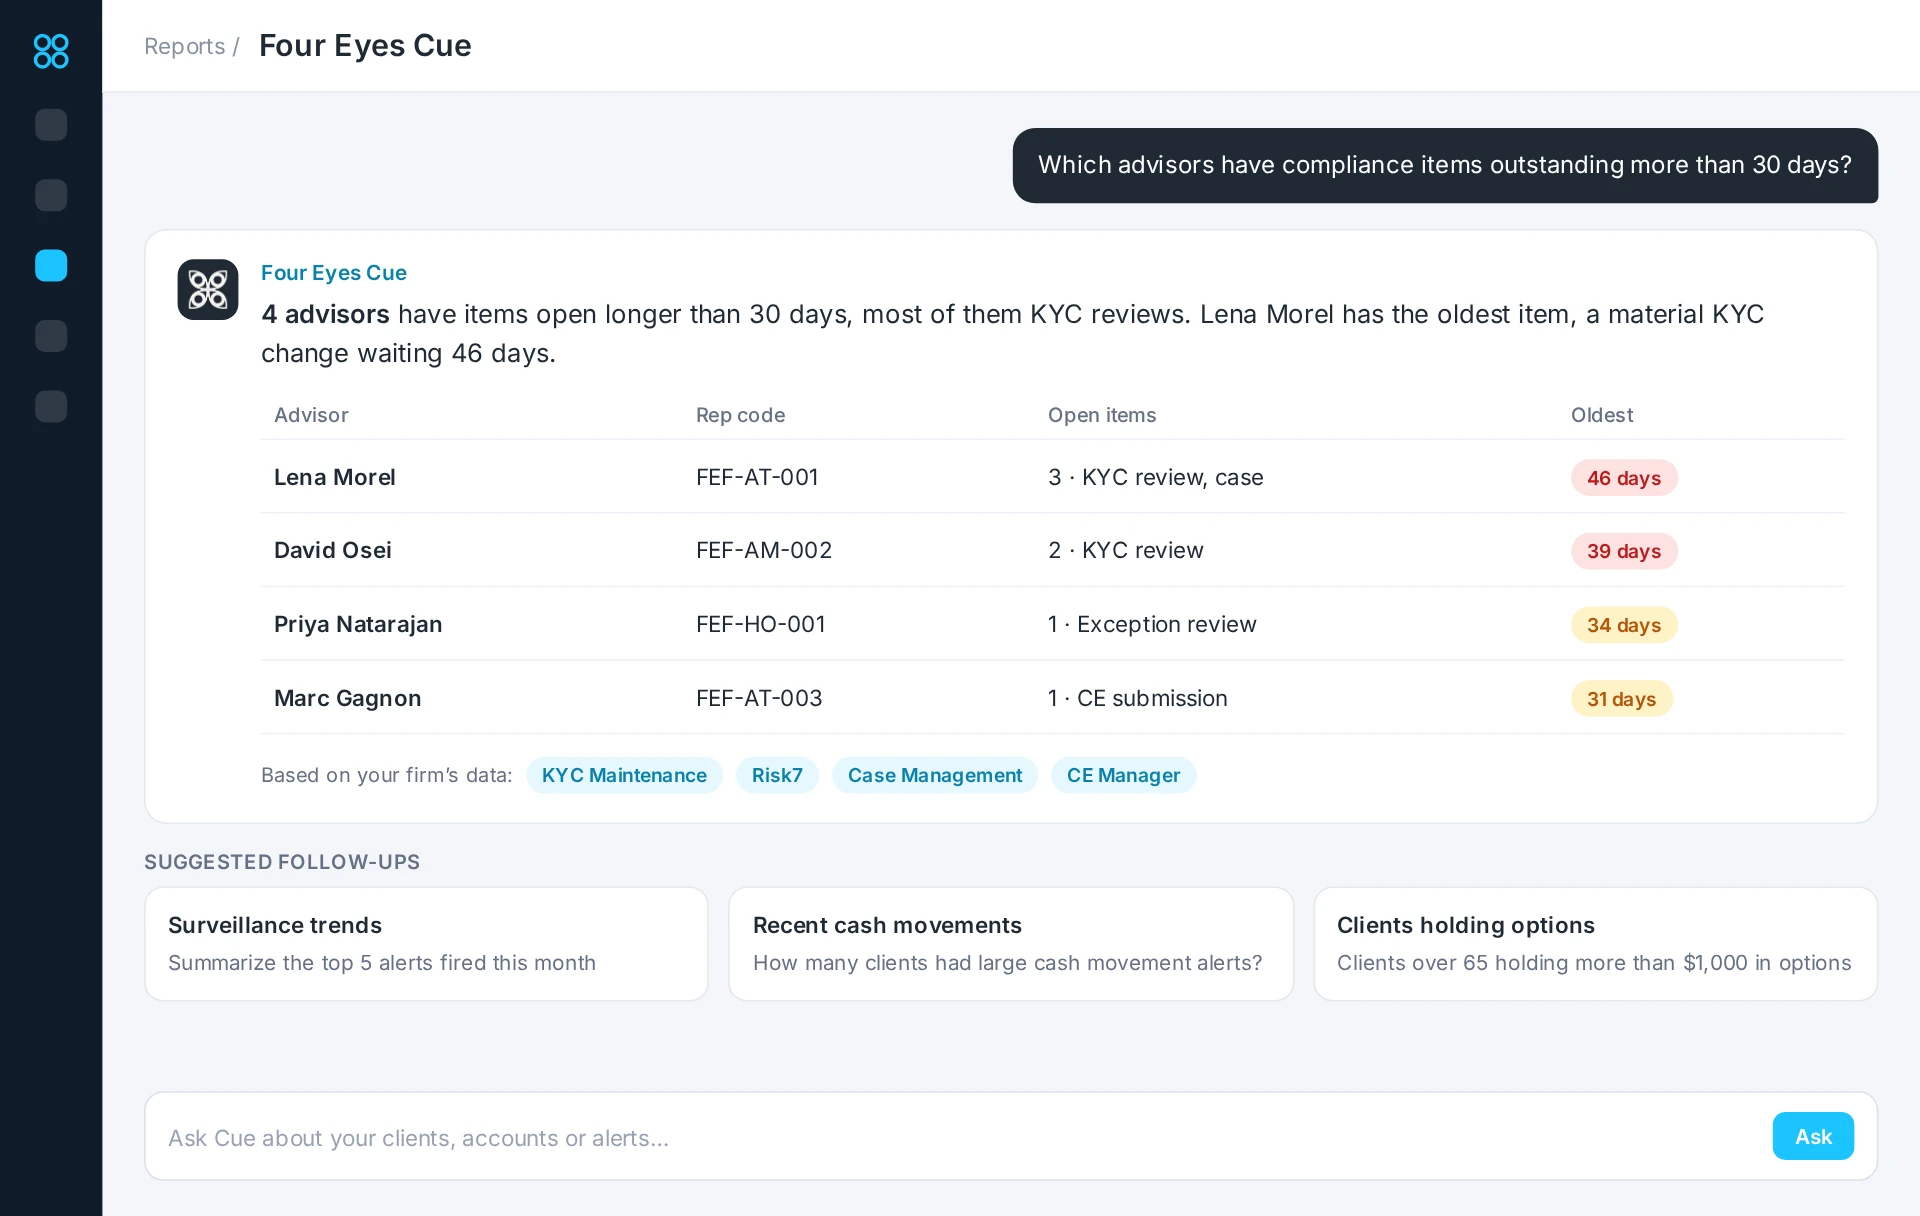Open the Risk7 data source chip

pos(777,775)
